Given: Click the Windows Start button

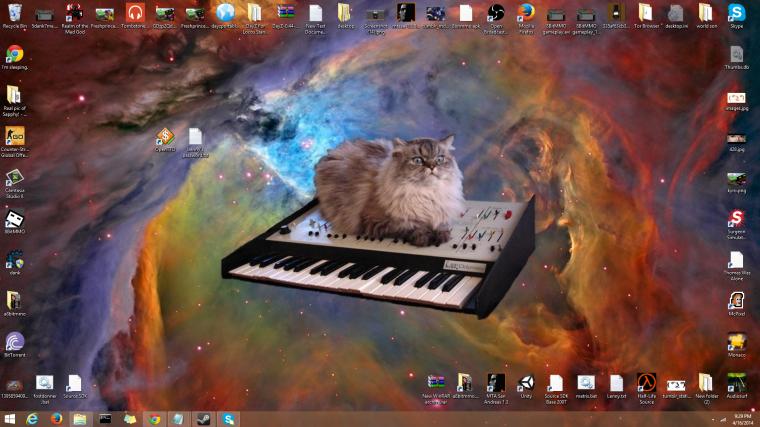Looking at the screenshot, I should tap(9, 419).
